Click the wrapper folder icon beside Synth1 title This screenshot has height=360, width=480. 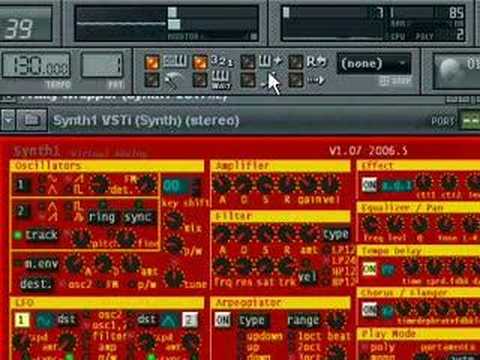(x=32, y=120)
